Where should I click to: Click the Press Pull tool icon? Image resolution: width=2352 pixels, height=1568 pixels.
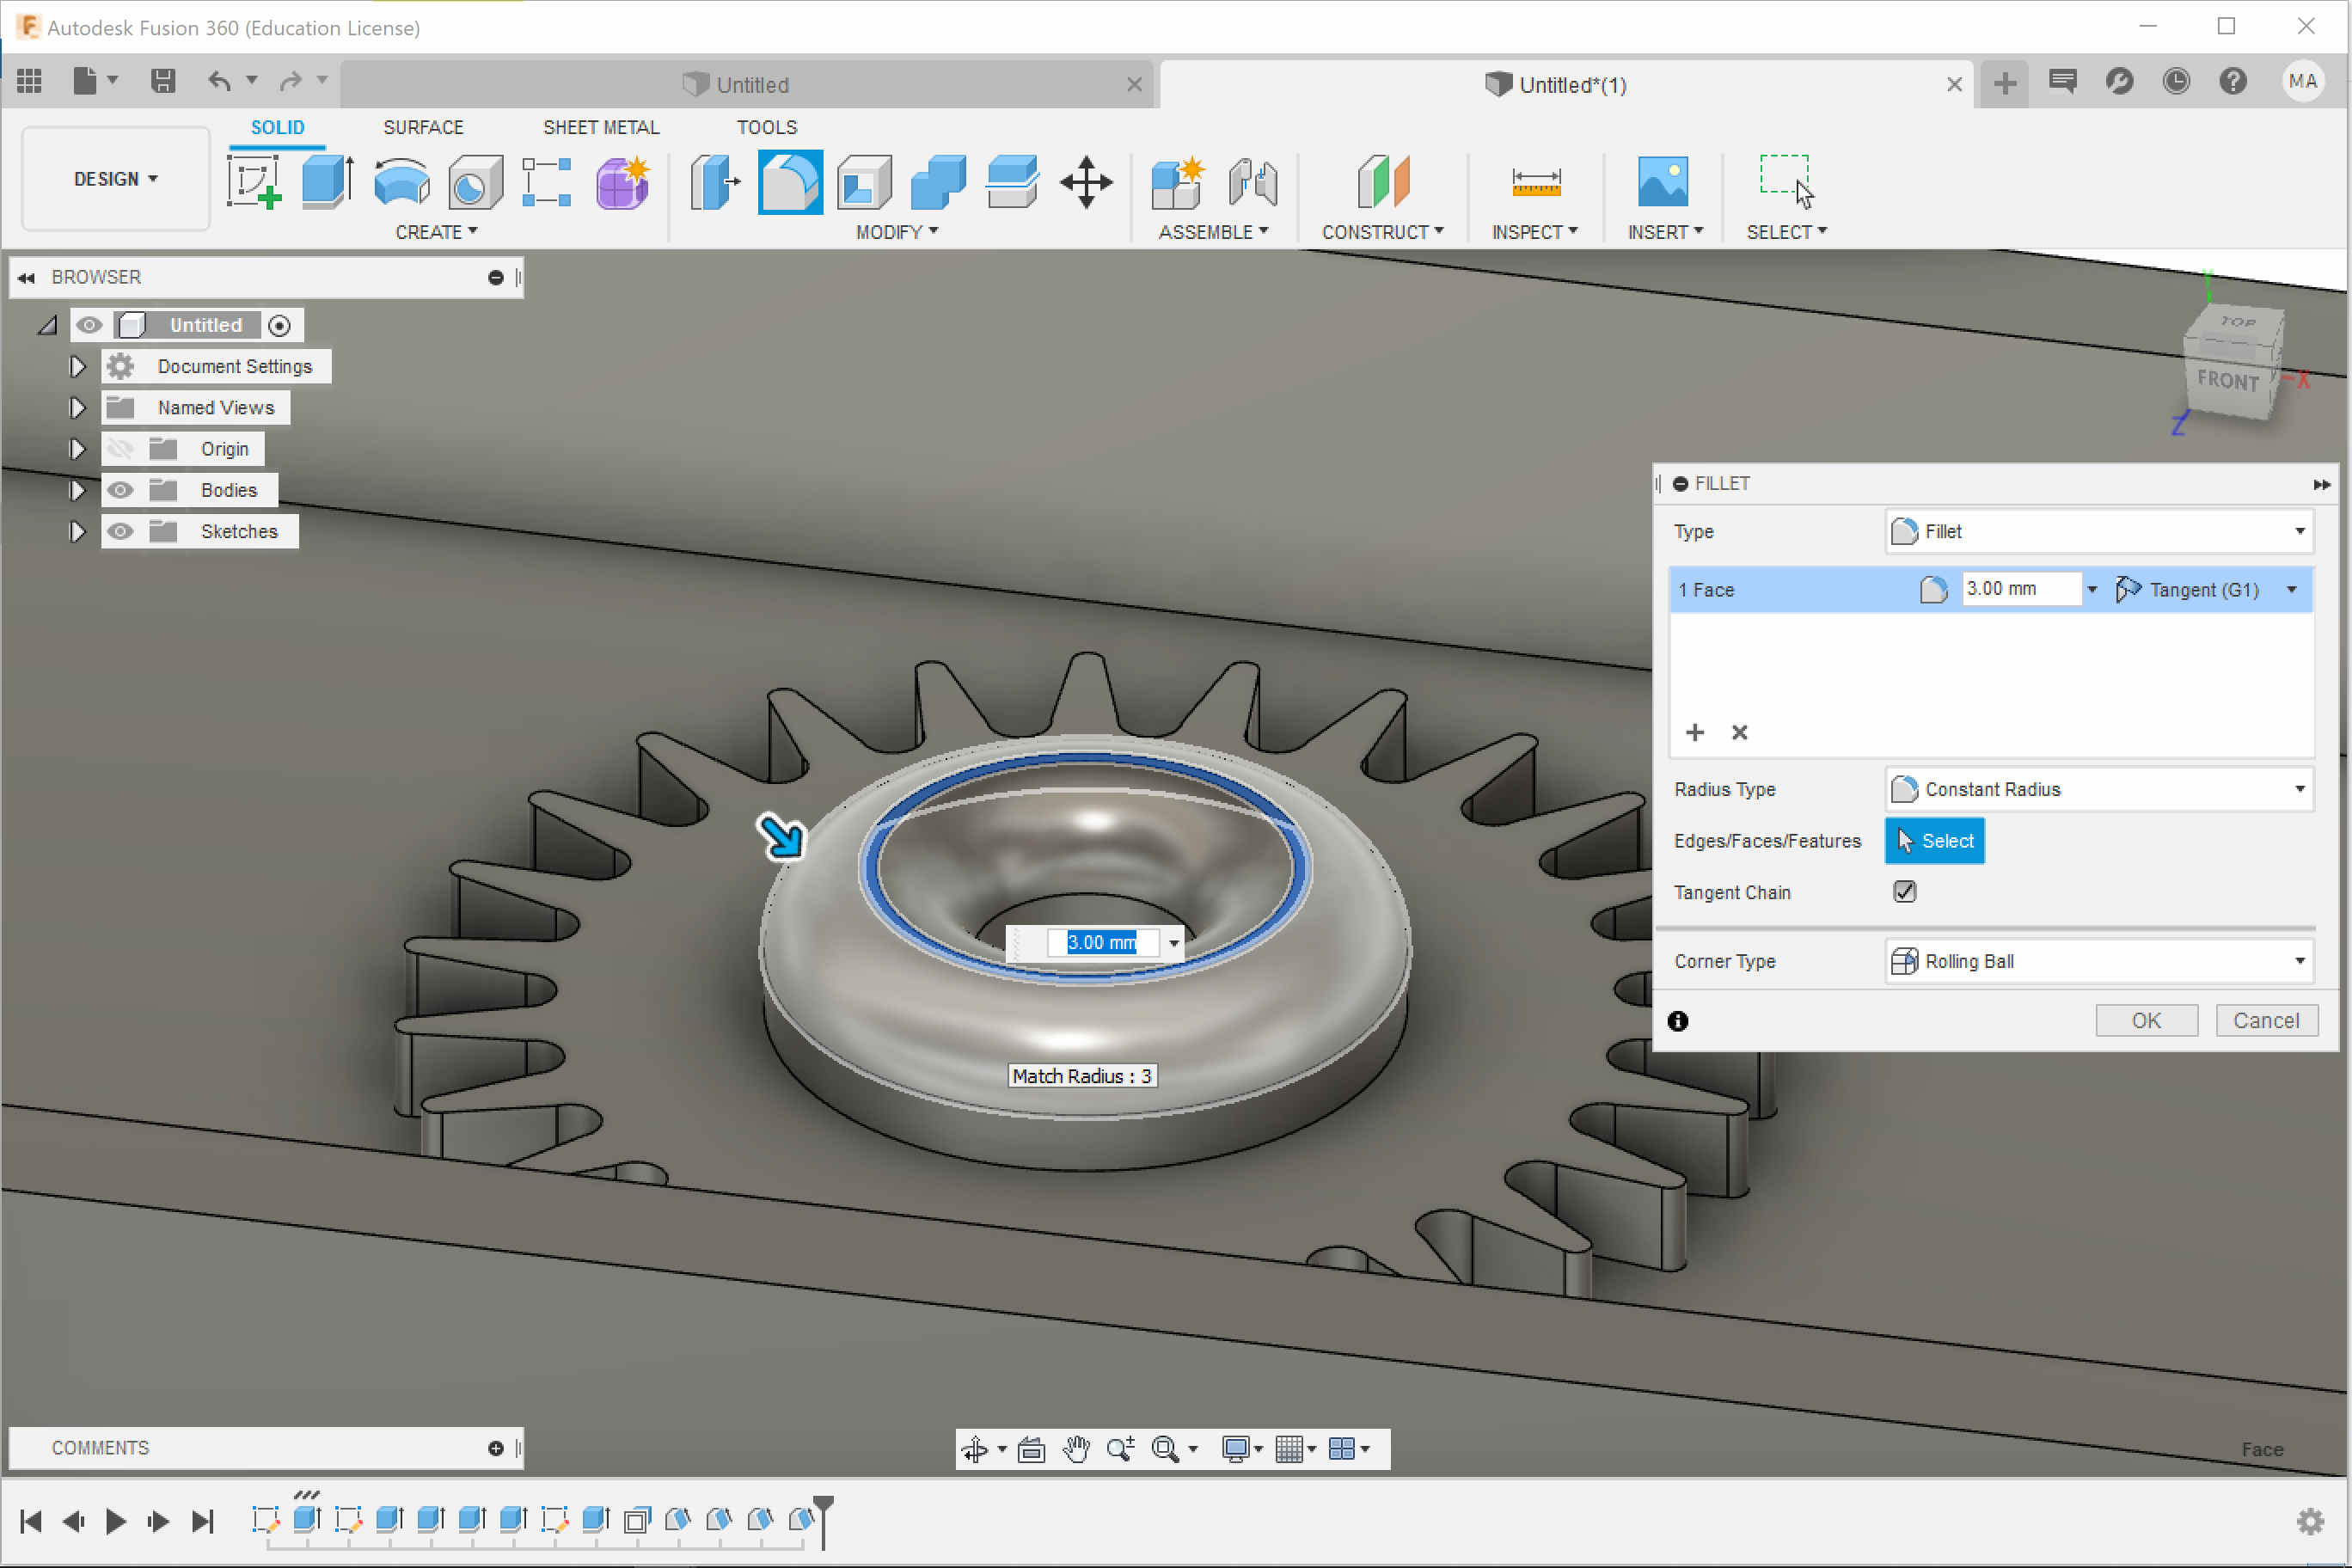(x=715, y=182)
